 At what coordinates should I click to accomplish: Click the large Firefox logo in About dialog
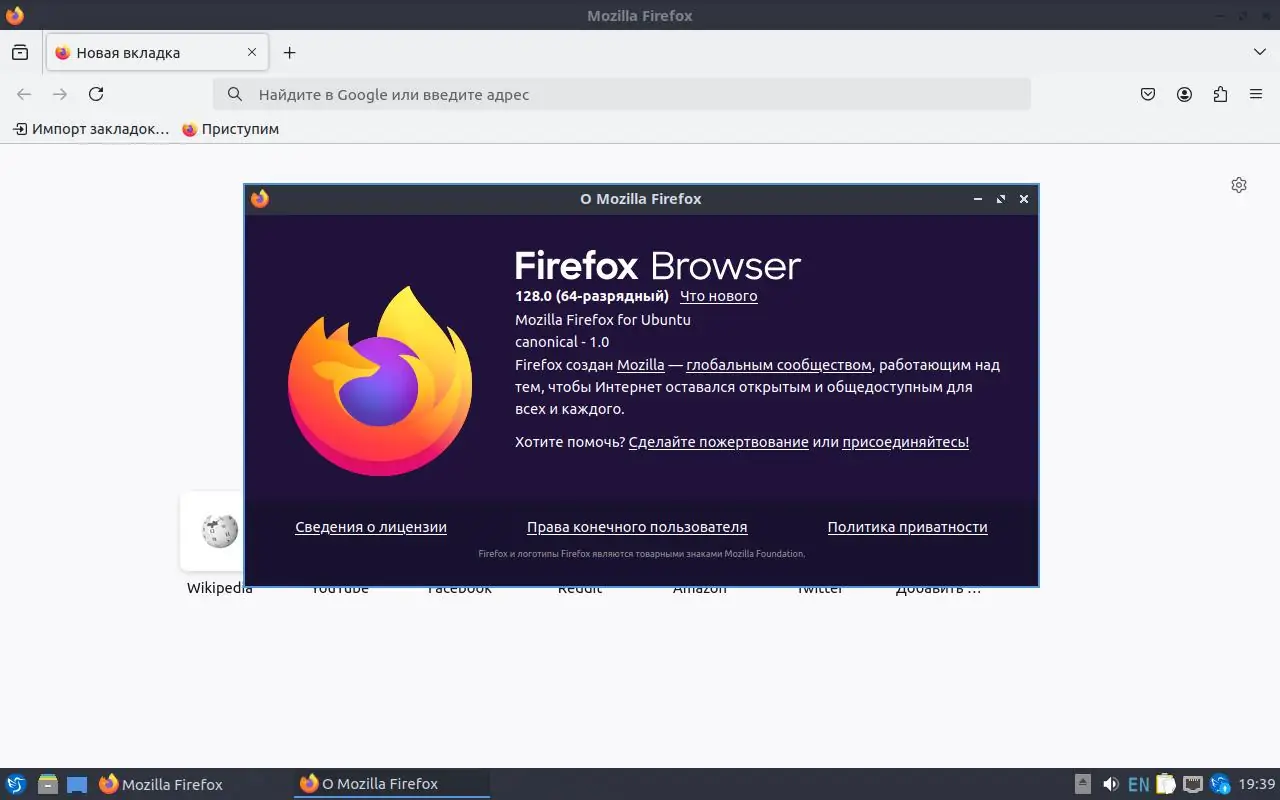click(x=380, y=381)
